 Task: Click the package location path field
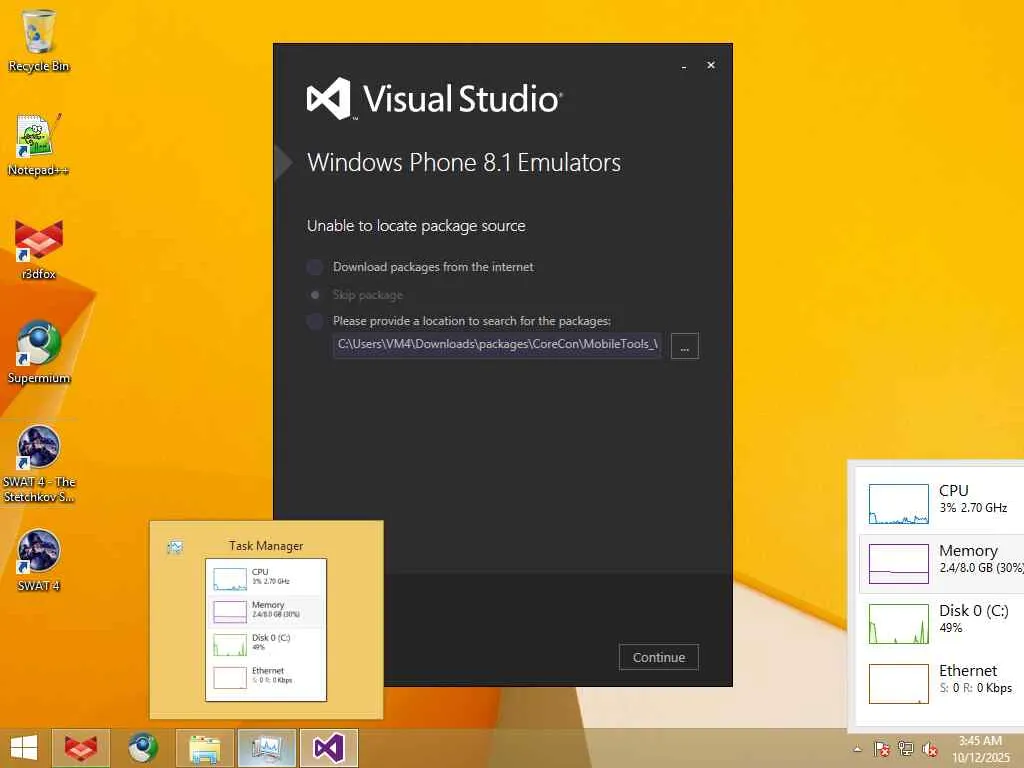click(x=497, y=345)
